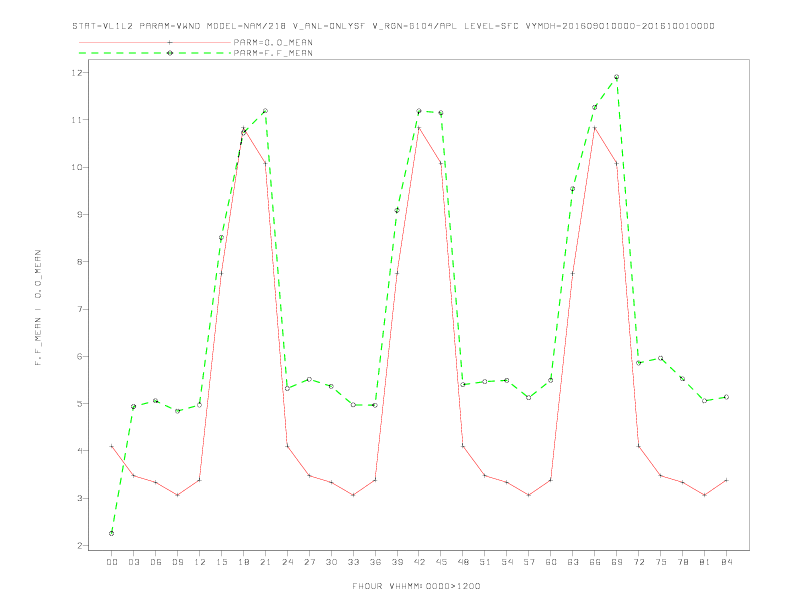The height and width of the screenshot is (612, 792).
Task: Click x-axis tick label 48
Action: [x=463, y=562]
